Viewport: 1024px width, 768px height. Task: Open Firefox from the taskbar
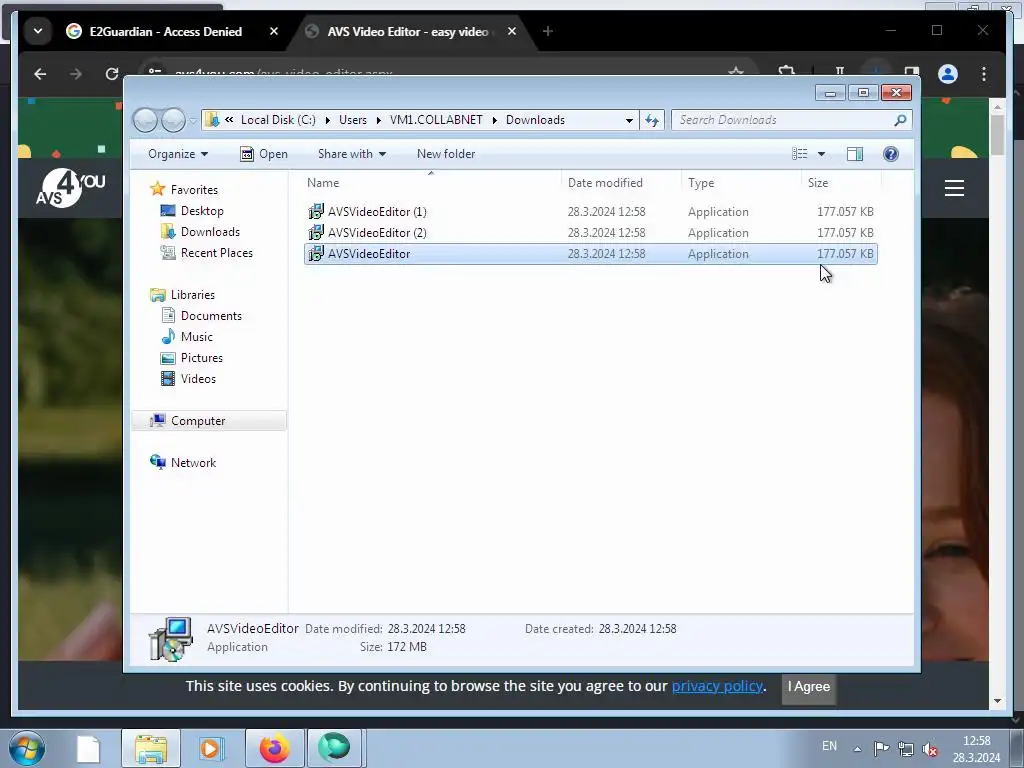[x=274, y=748]
